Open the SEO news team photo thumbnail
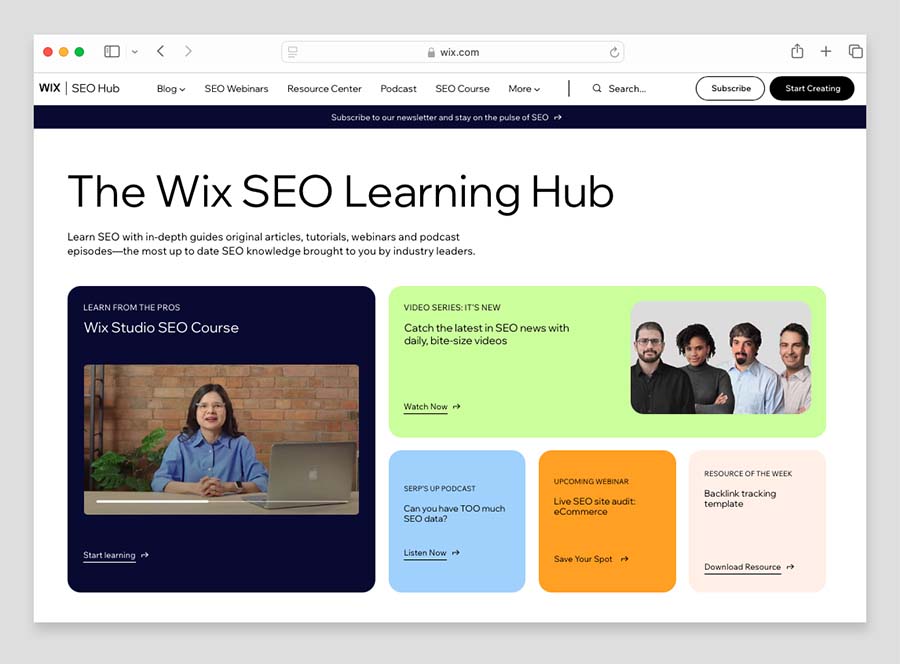900x664 pixels. tap(721, 358)
